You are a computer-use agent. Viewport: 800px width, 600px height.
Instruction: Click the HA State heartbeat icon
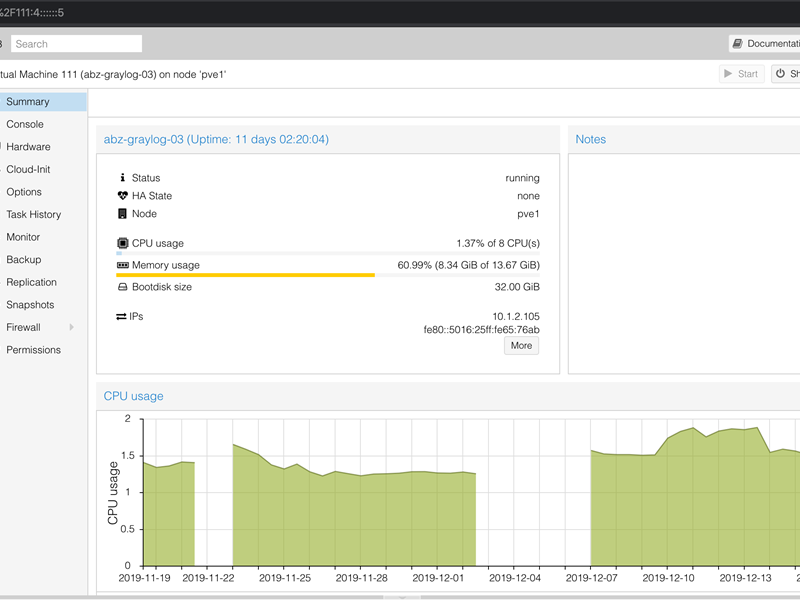click(x=122, y=196)
